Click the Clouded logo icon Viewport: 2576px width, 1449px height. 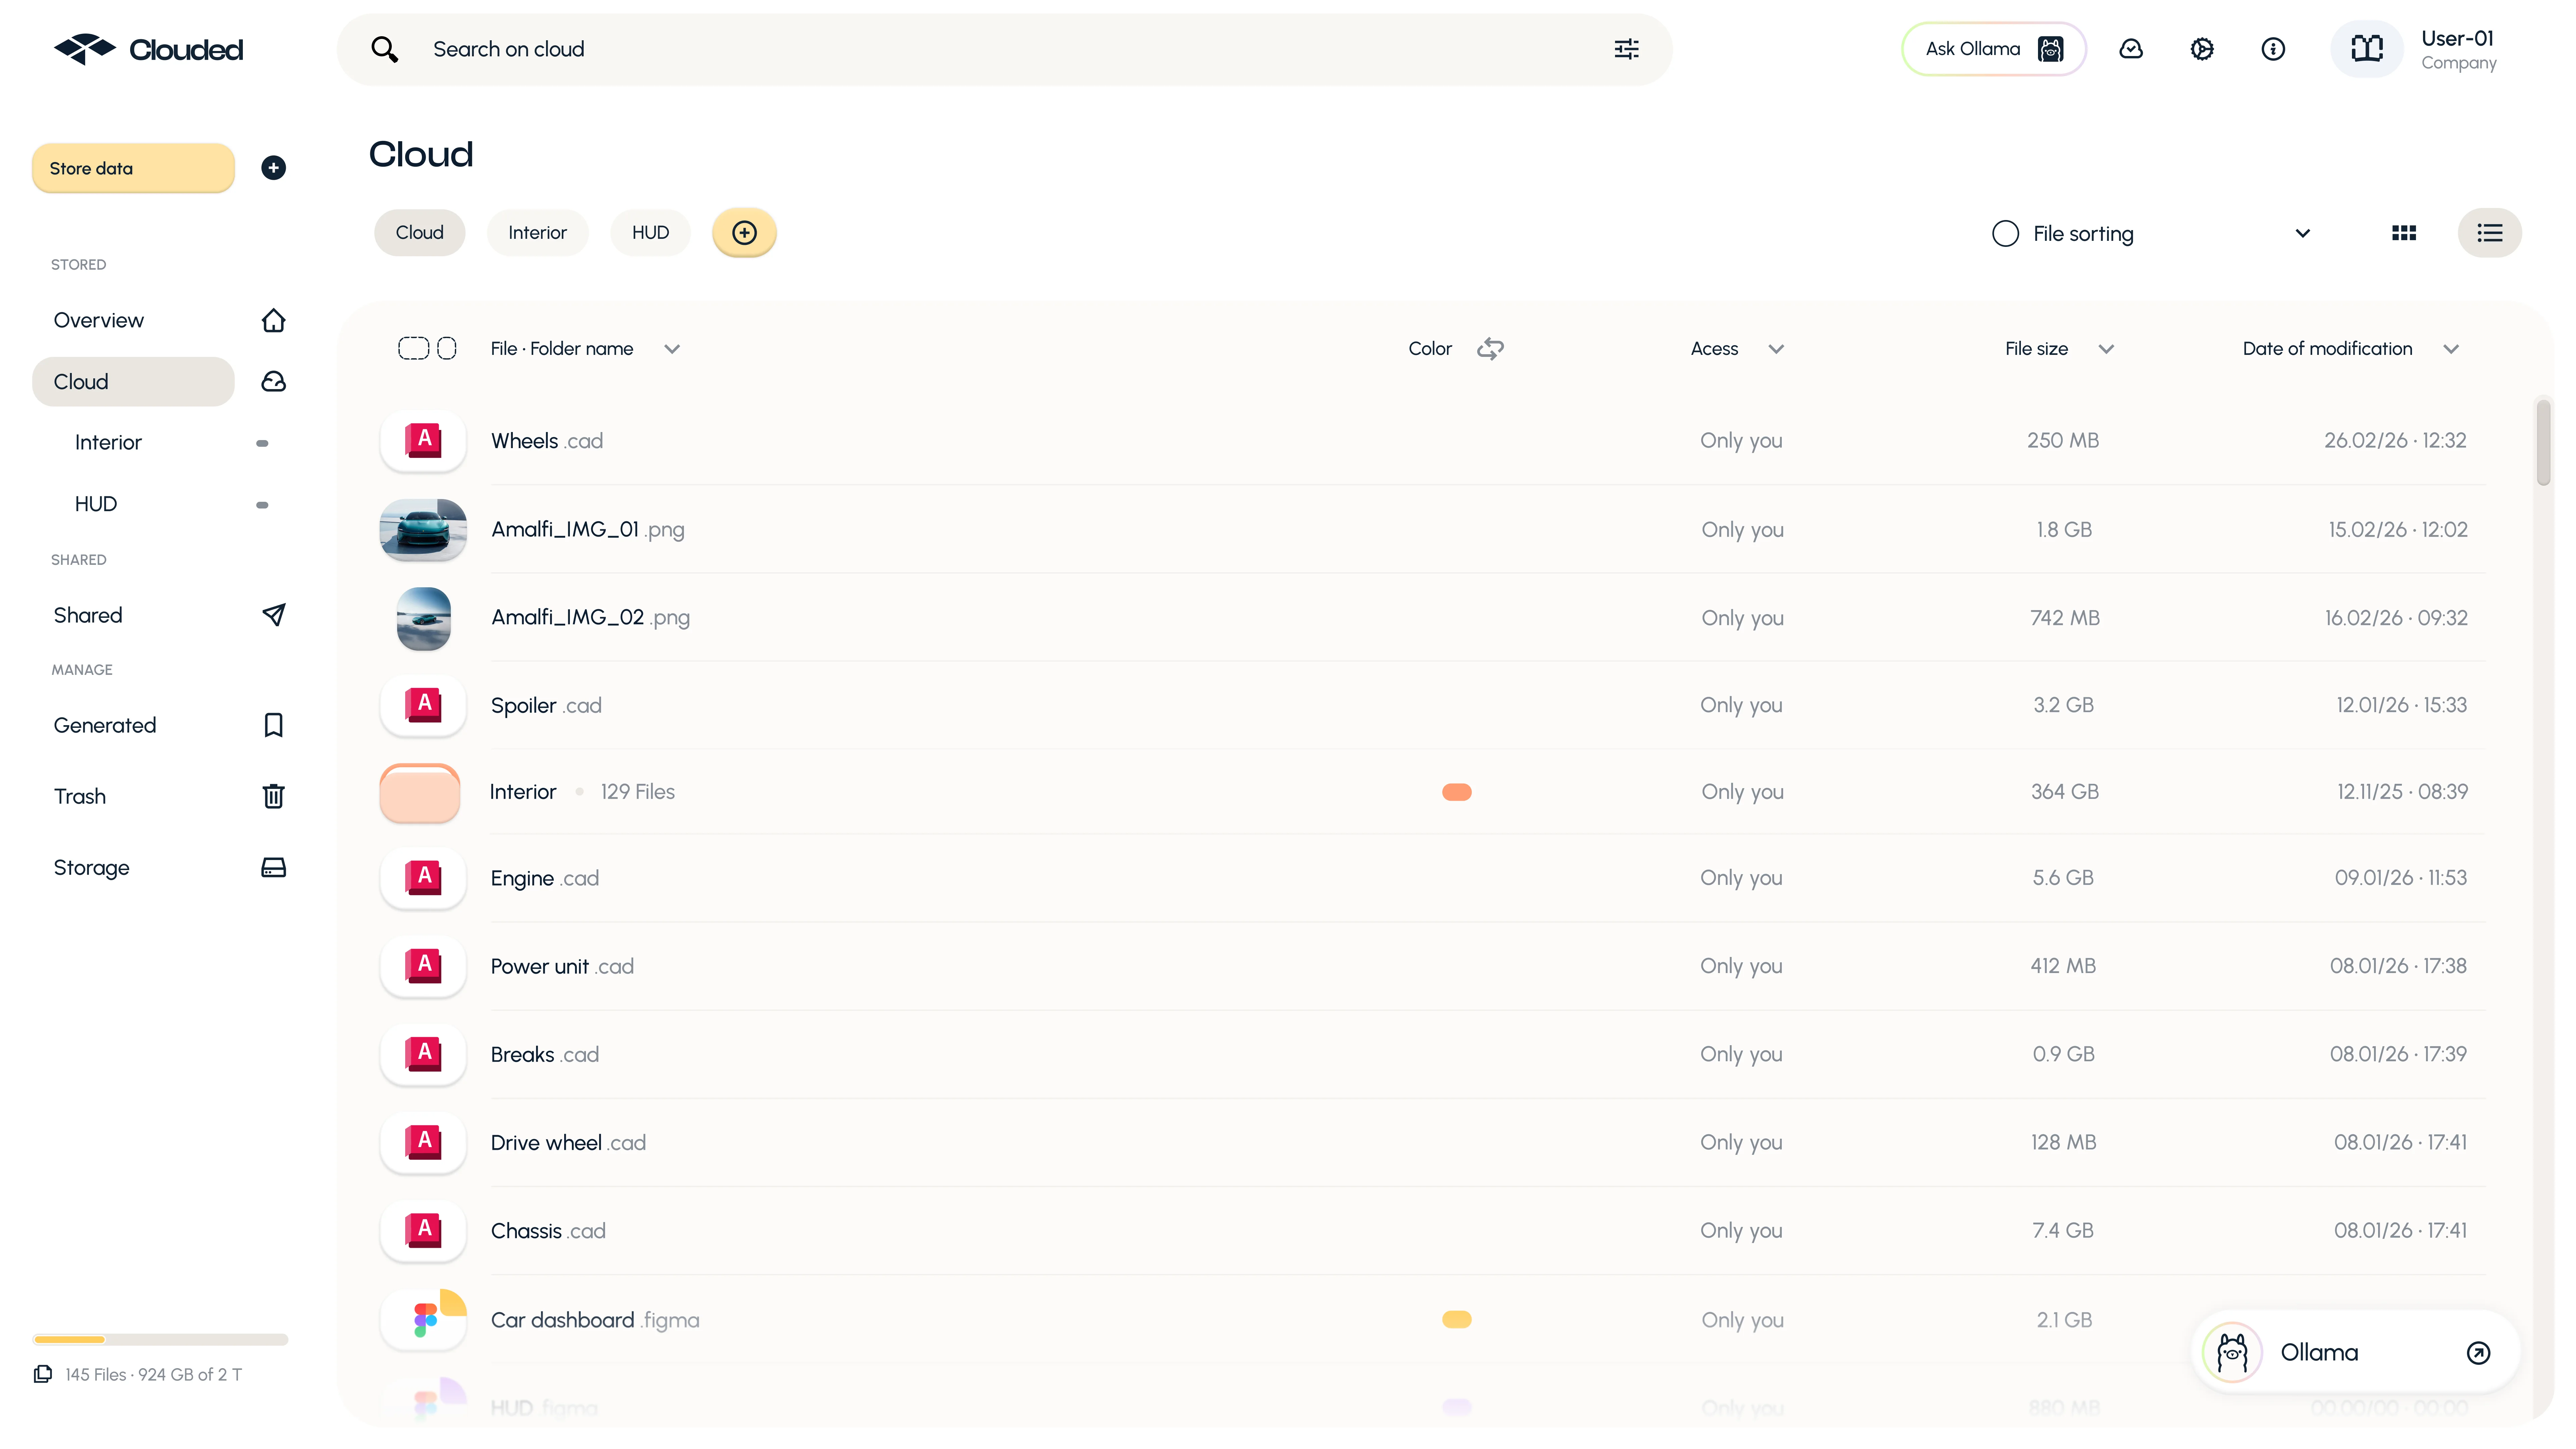[85, 49]
